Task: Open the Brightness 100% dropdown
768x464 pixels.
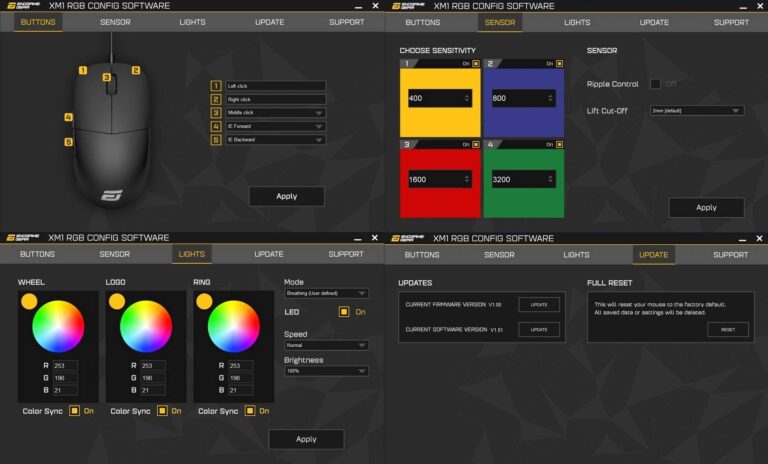Action: point(326,371)
